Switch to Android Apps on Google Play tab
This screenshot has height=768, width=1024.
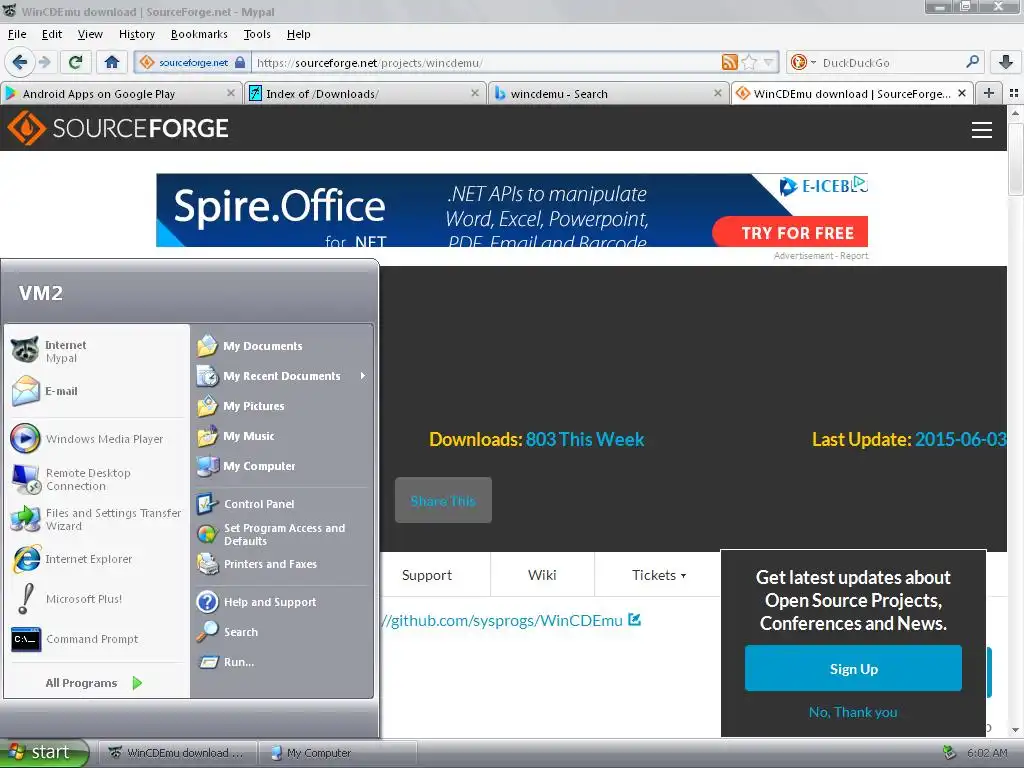(121, 93)
